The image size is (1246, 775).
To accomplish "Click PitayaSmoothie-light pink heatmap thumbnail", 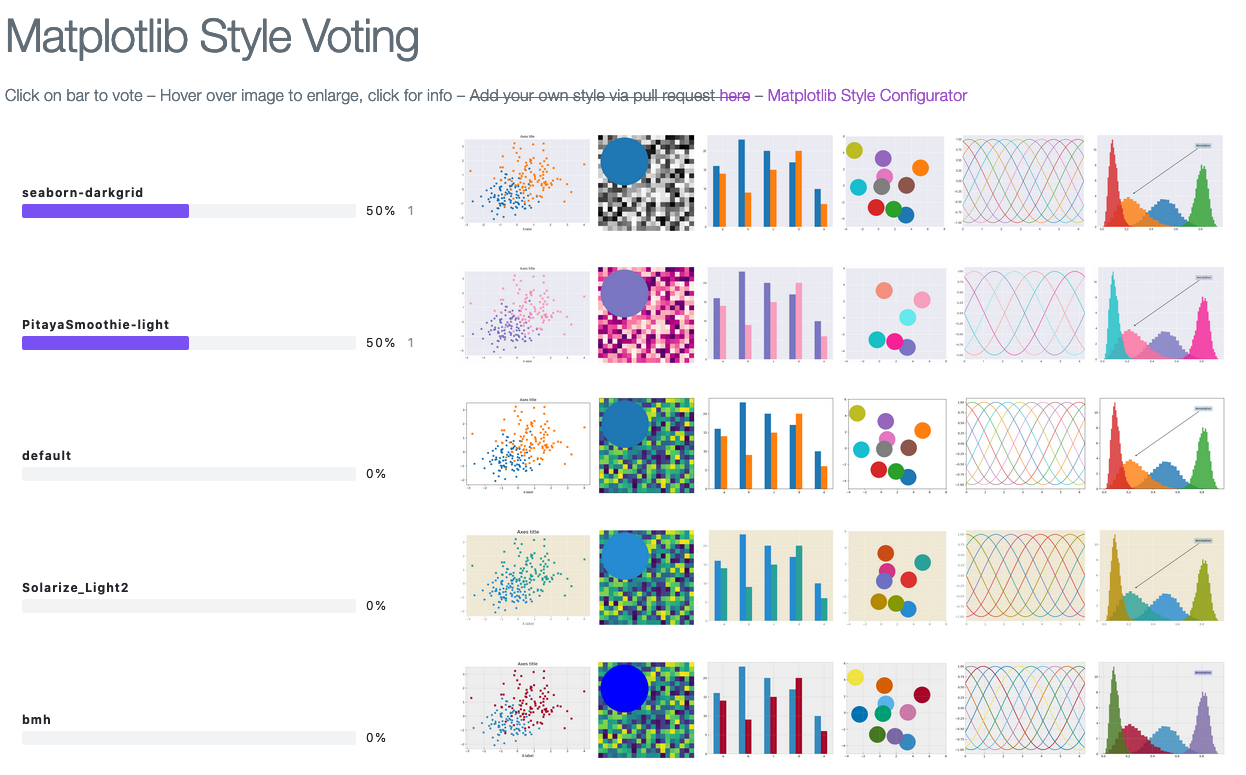I will click(646, 314).
